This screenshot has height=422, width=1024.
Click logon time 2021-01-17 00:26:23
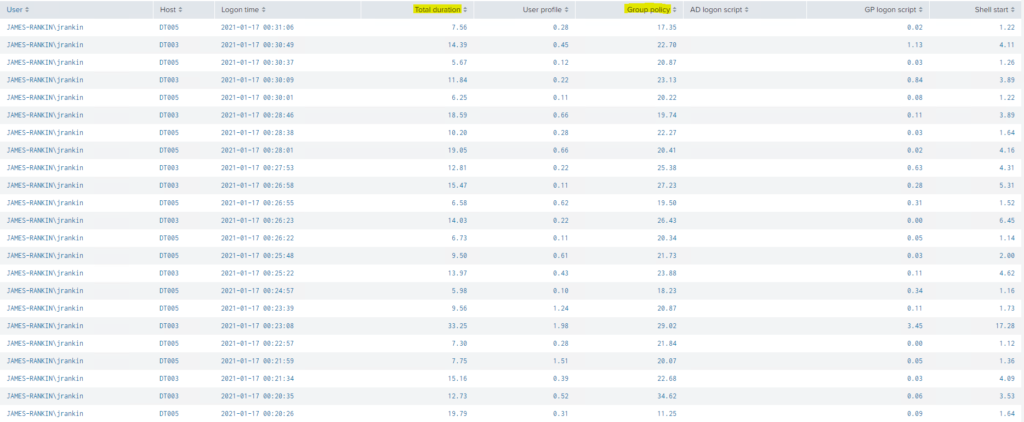pyautogui.click(x=257, y=220)
